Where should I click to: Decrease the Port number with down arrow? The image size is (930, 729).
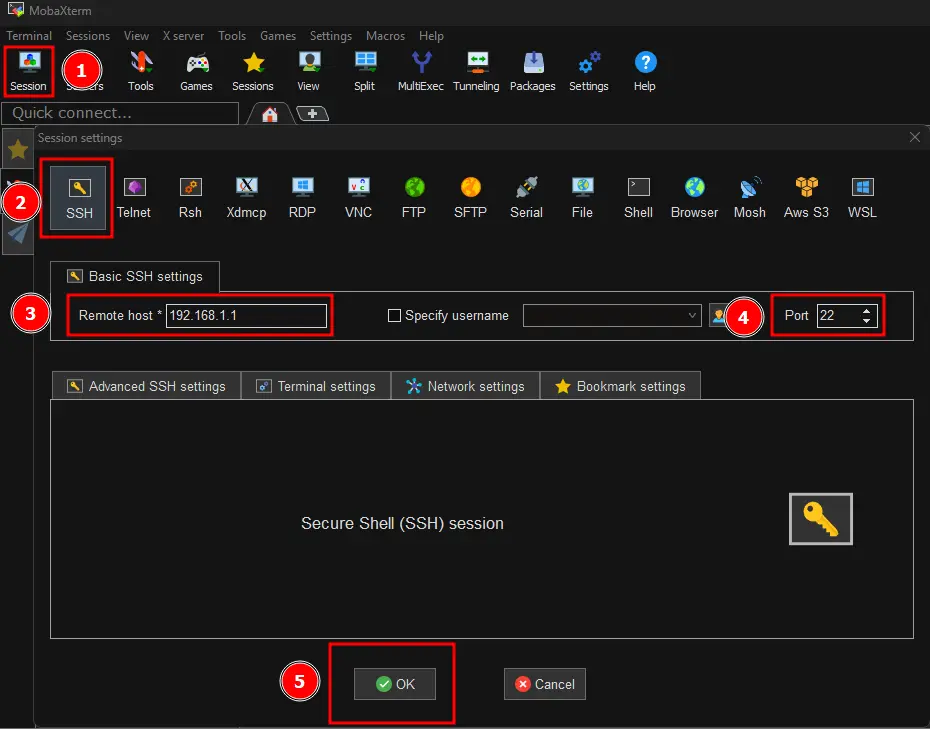pyautogui.click(x=867, y=320)
